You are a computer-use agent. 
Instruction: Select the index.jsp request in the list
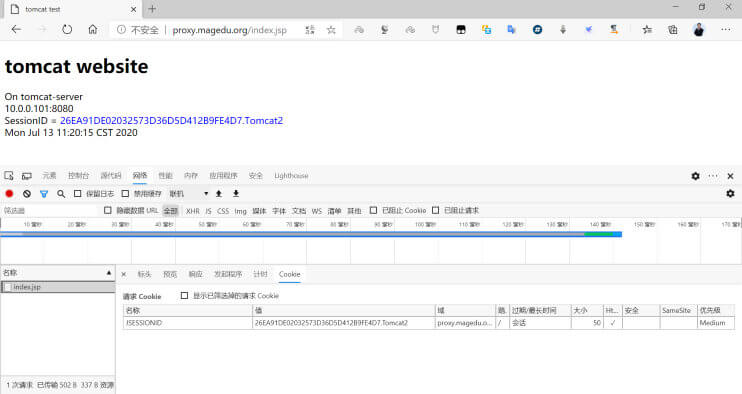[x=58, y=287]
